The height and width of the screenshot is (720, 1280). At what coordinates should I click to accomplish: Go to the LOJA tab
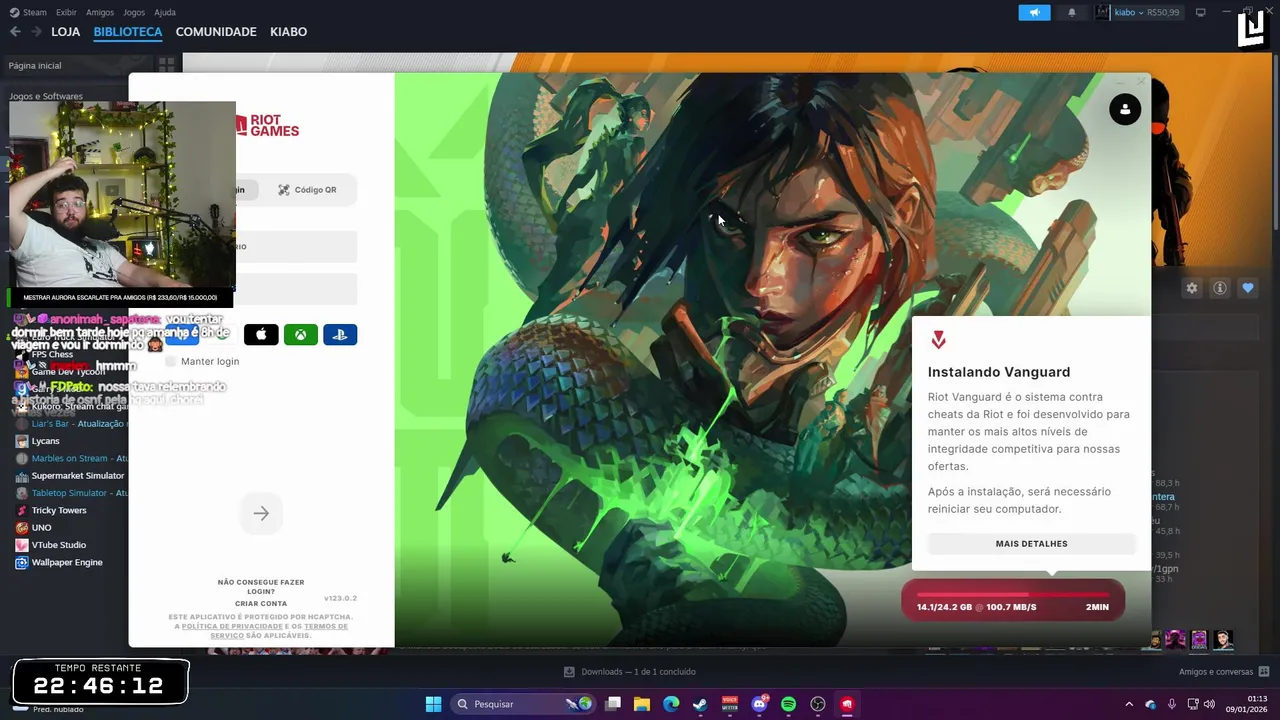click(65, 32)
